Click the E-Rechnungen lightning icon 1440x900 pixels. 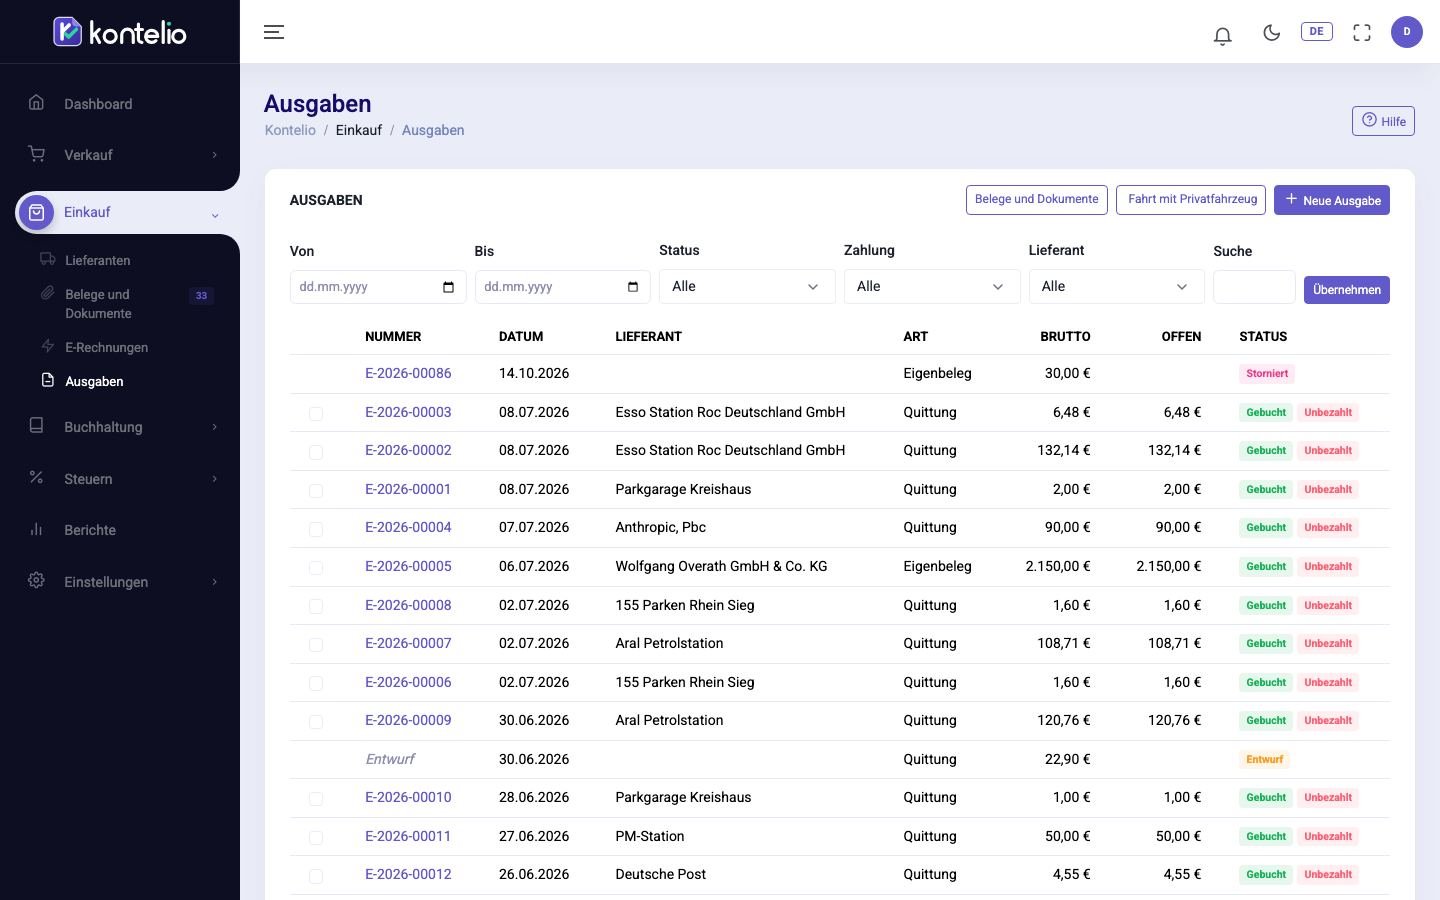point(47,347)
